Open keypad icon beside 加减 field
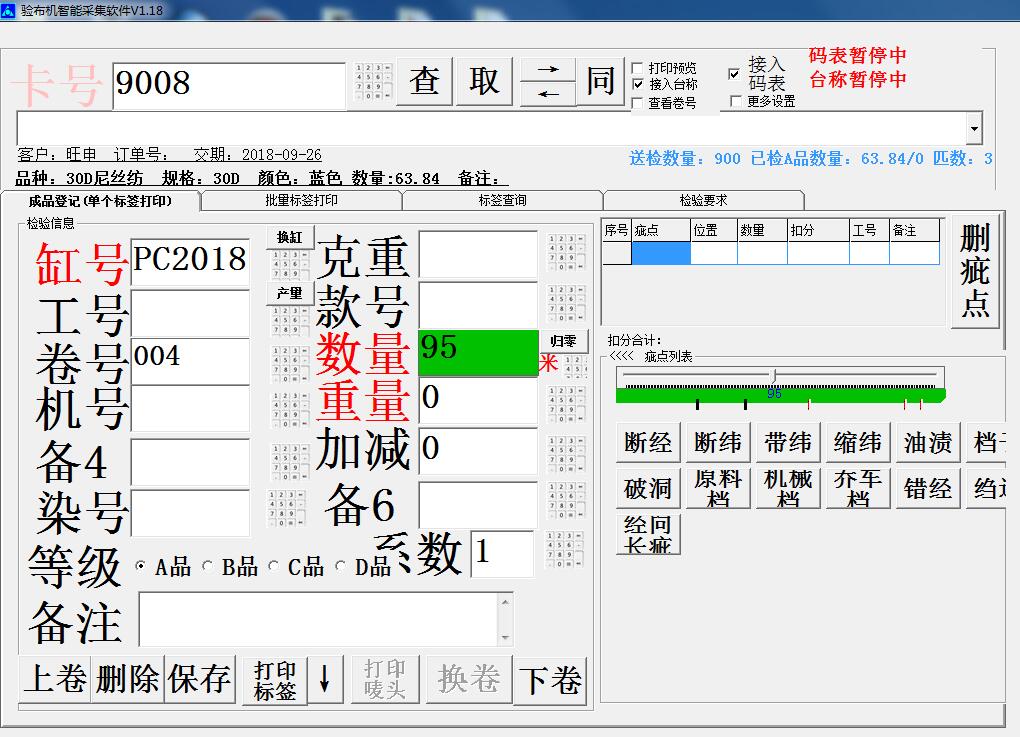This screenshot has width=1020, height=737. click(566, 453)
